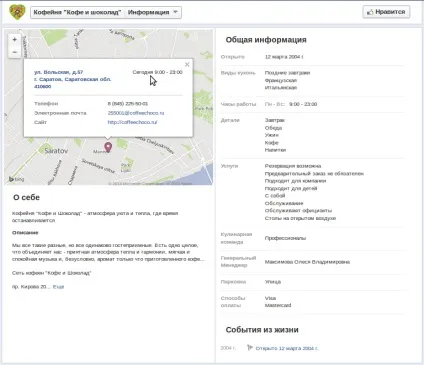Expand description with the Еще link
The width and height of the screenshot is (424, 365).
pos(58,287)
